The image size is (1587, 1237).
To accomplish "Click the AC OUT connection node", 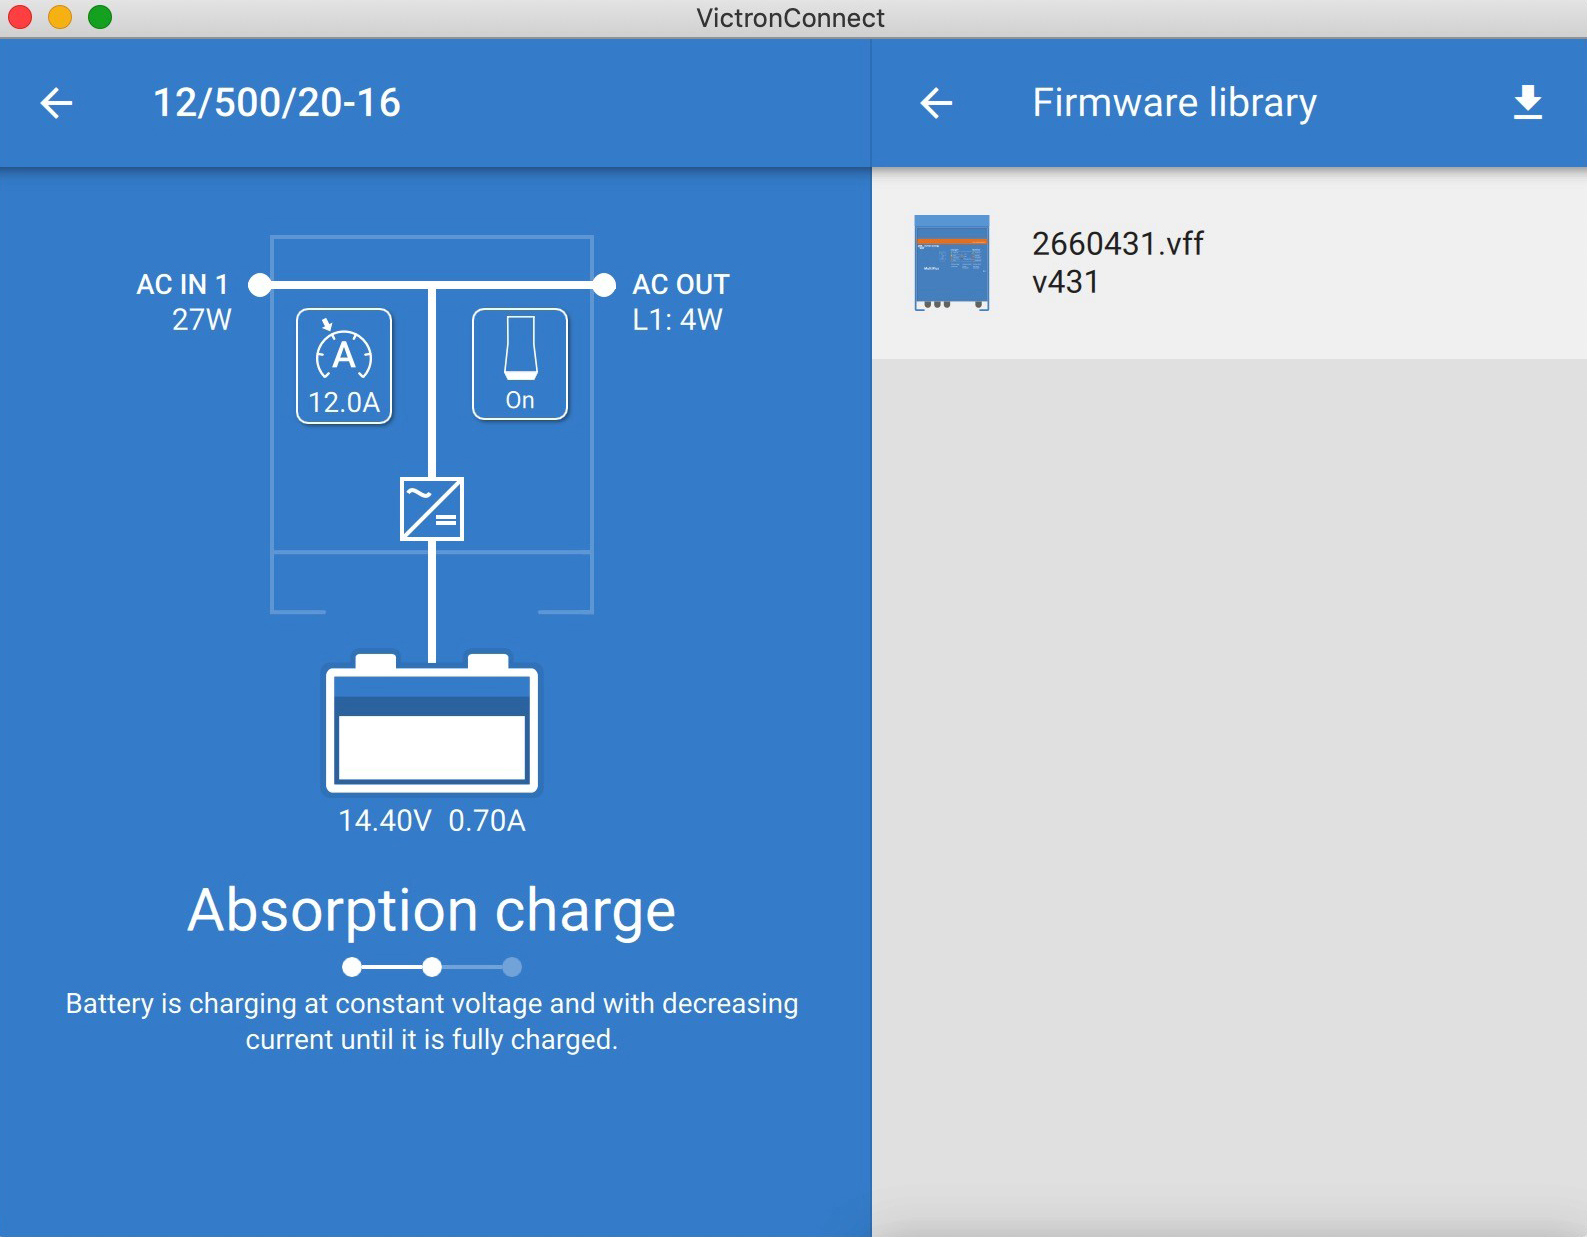I will pos(604,285).
